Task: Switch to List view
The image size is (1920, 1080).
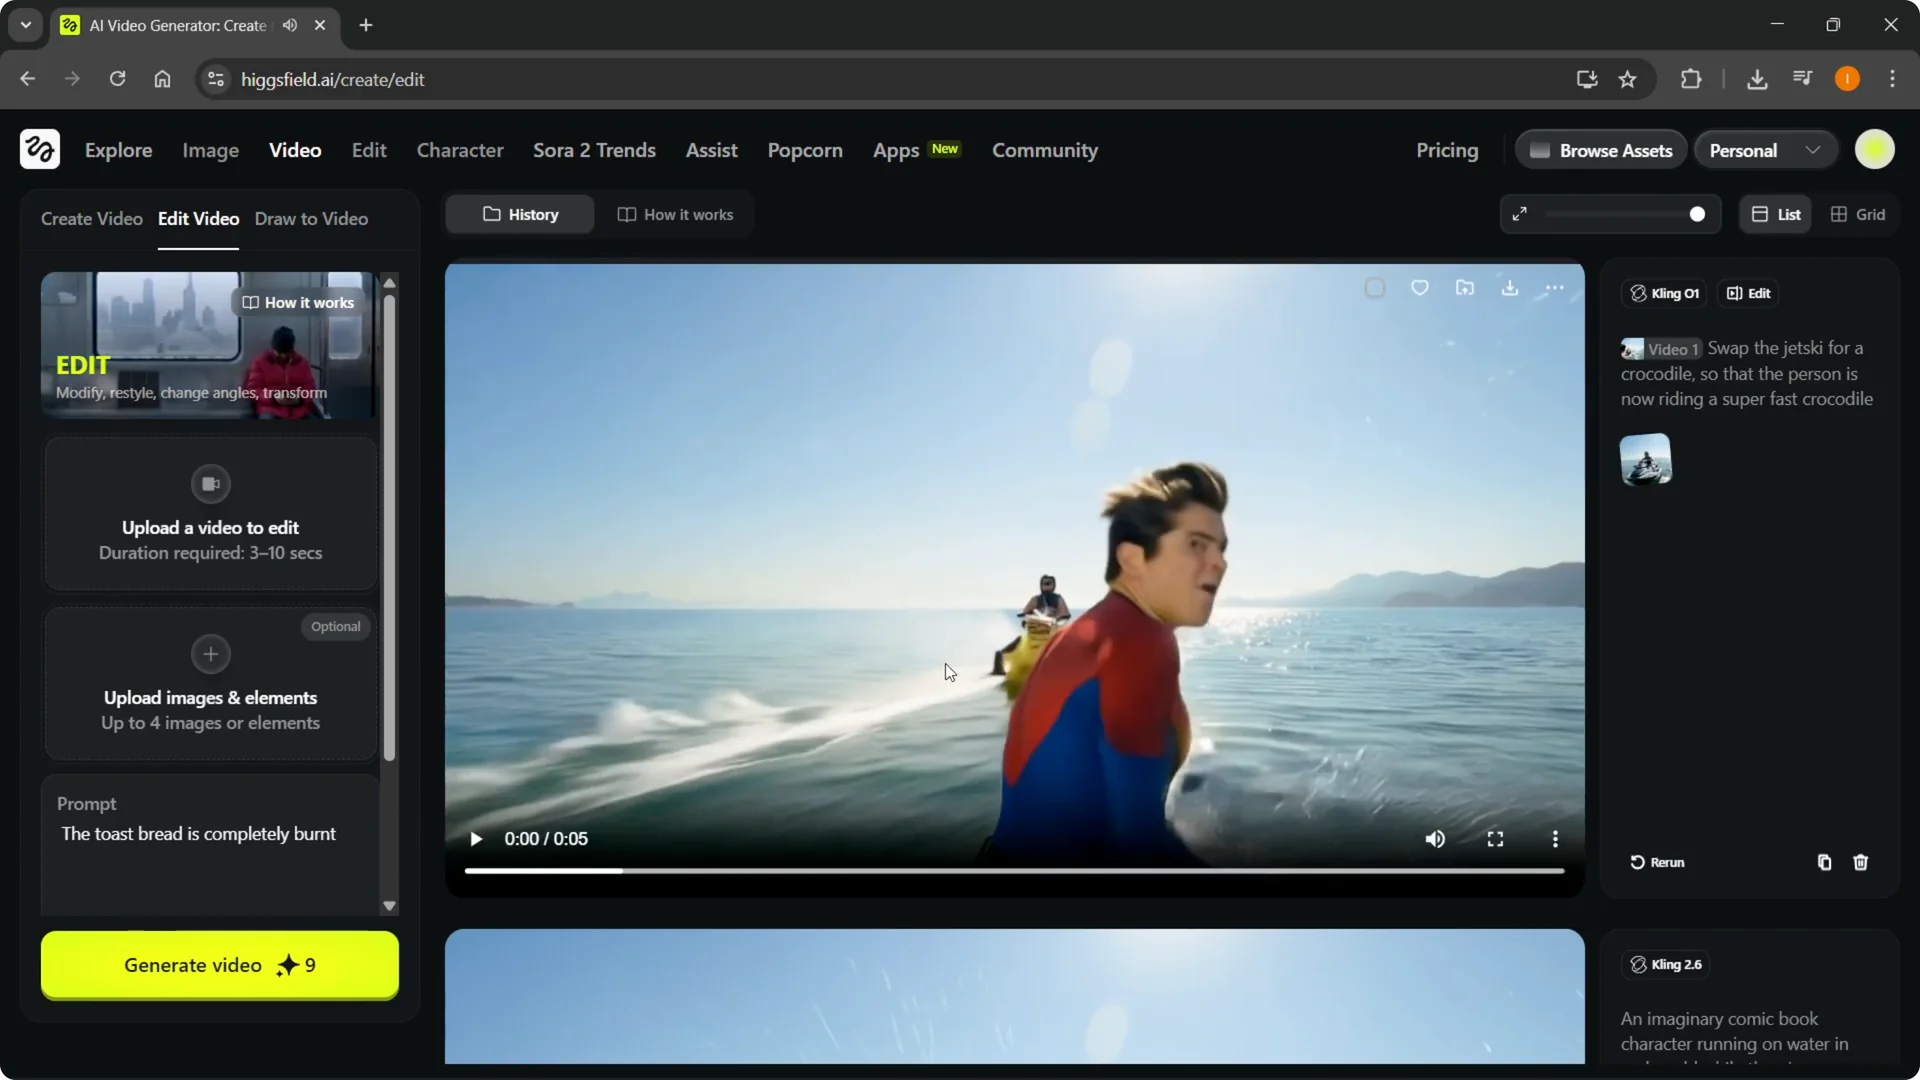Action: click(x=1776, y=214)
